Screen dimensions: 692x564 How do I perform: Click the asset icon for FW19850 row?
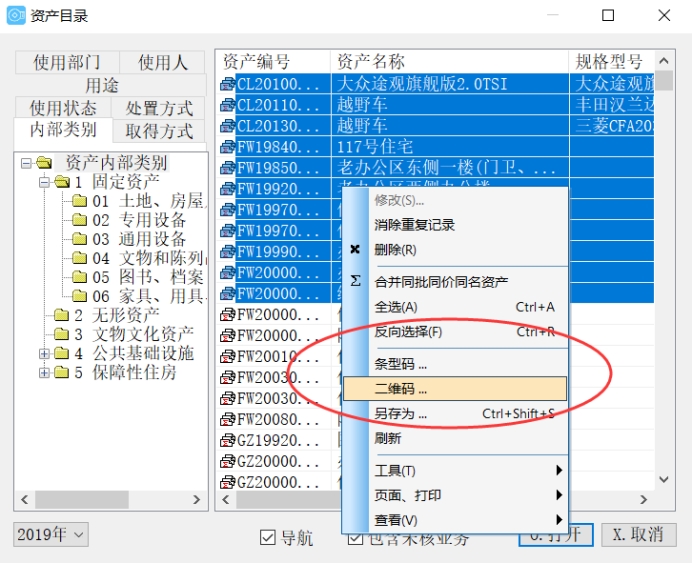click(x=227, y=168)
